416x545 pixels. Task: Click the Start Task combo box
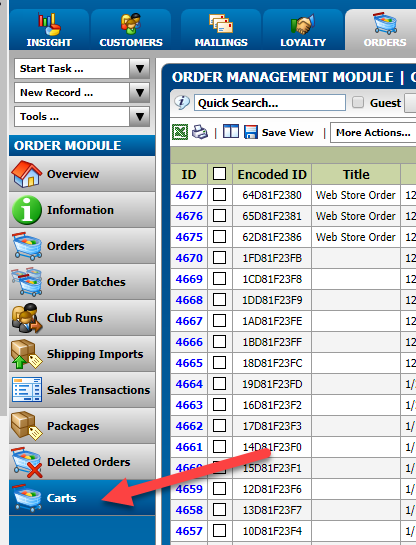82,68
